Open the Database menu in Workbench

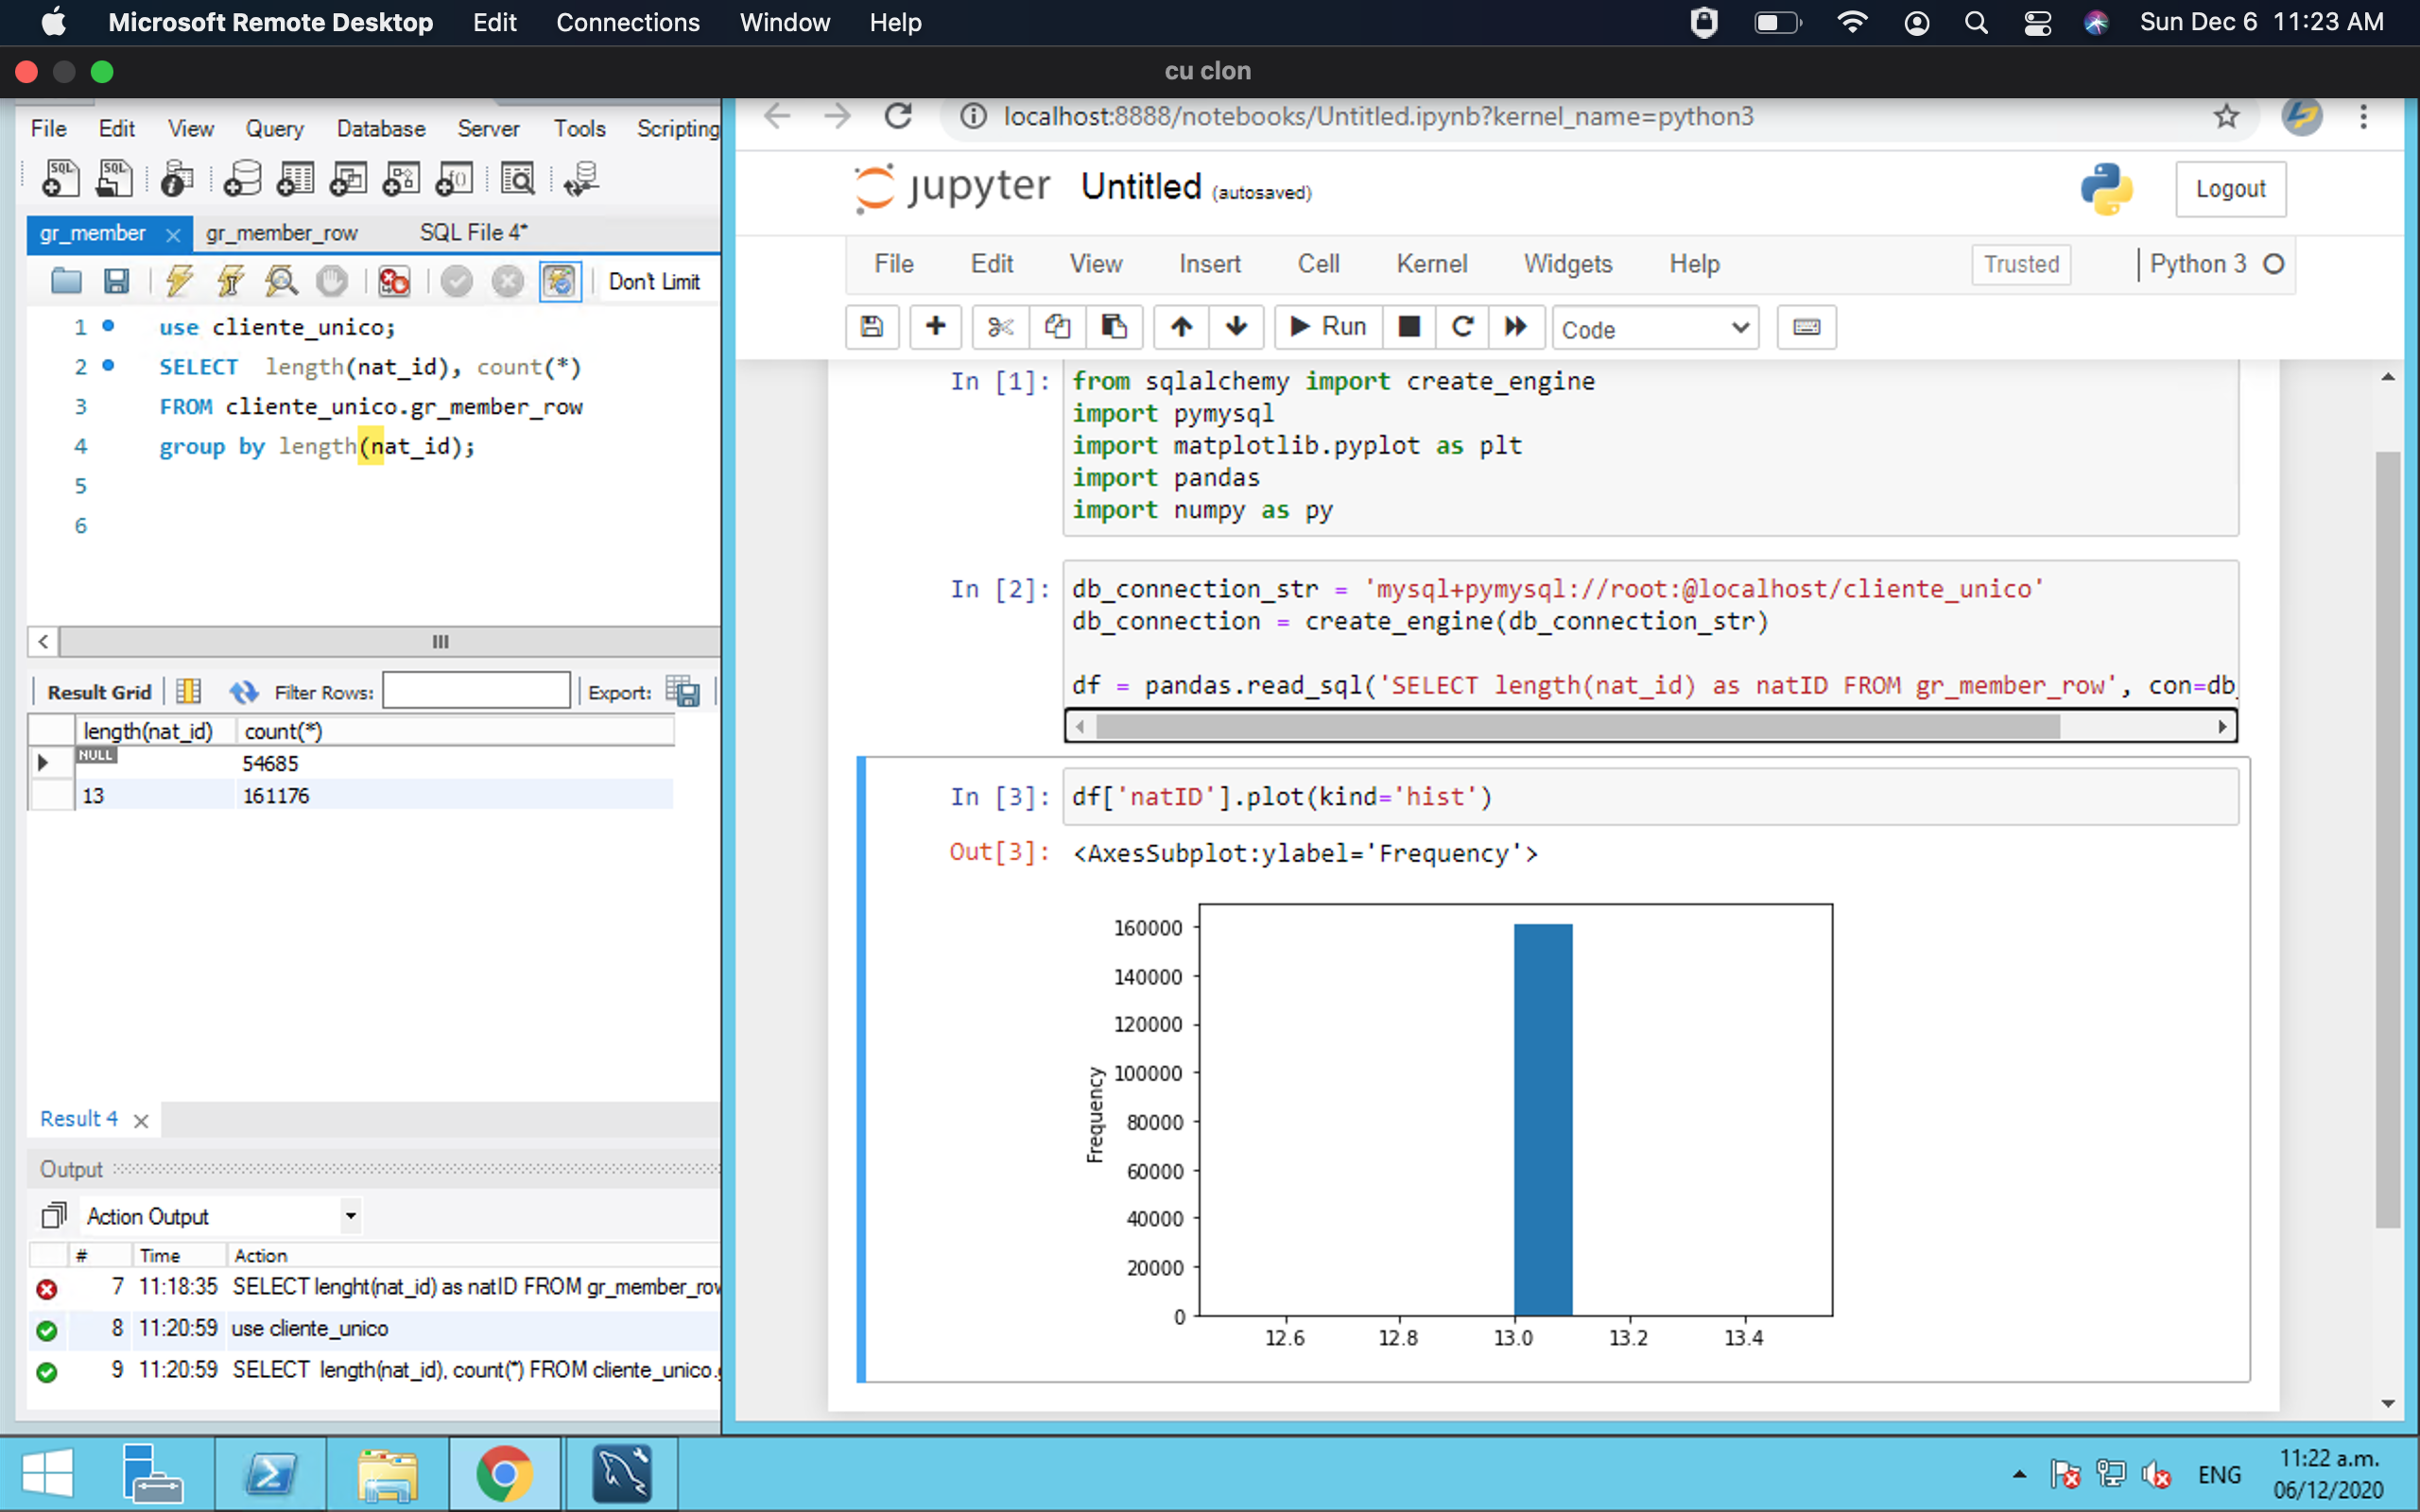click(380, 129)
